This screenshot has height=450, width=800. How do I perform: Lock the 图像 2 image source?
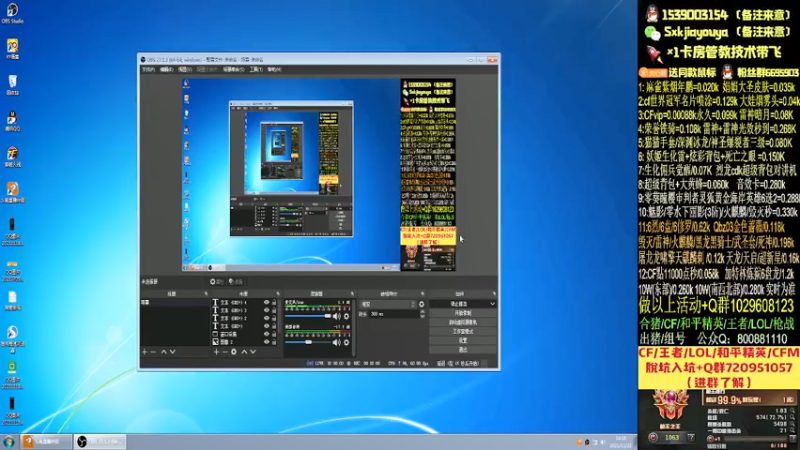(274, 342)
